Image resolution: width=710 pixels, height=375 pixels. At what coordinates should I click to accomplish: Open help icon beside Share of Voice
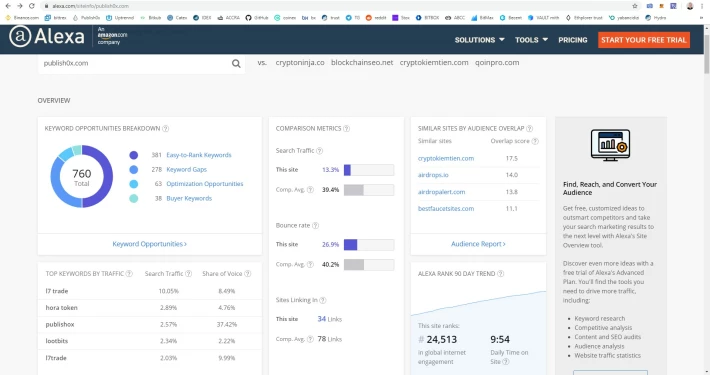pos(248,274)
